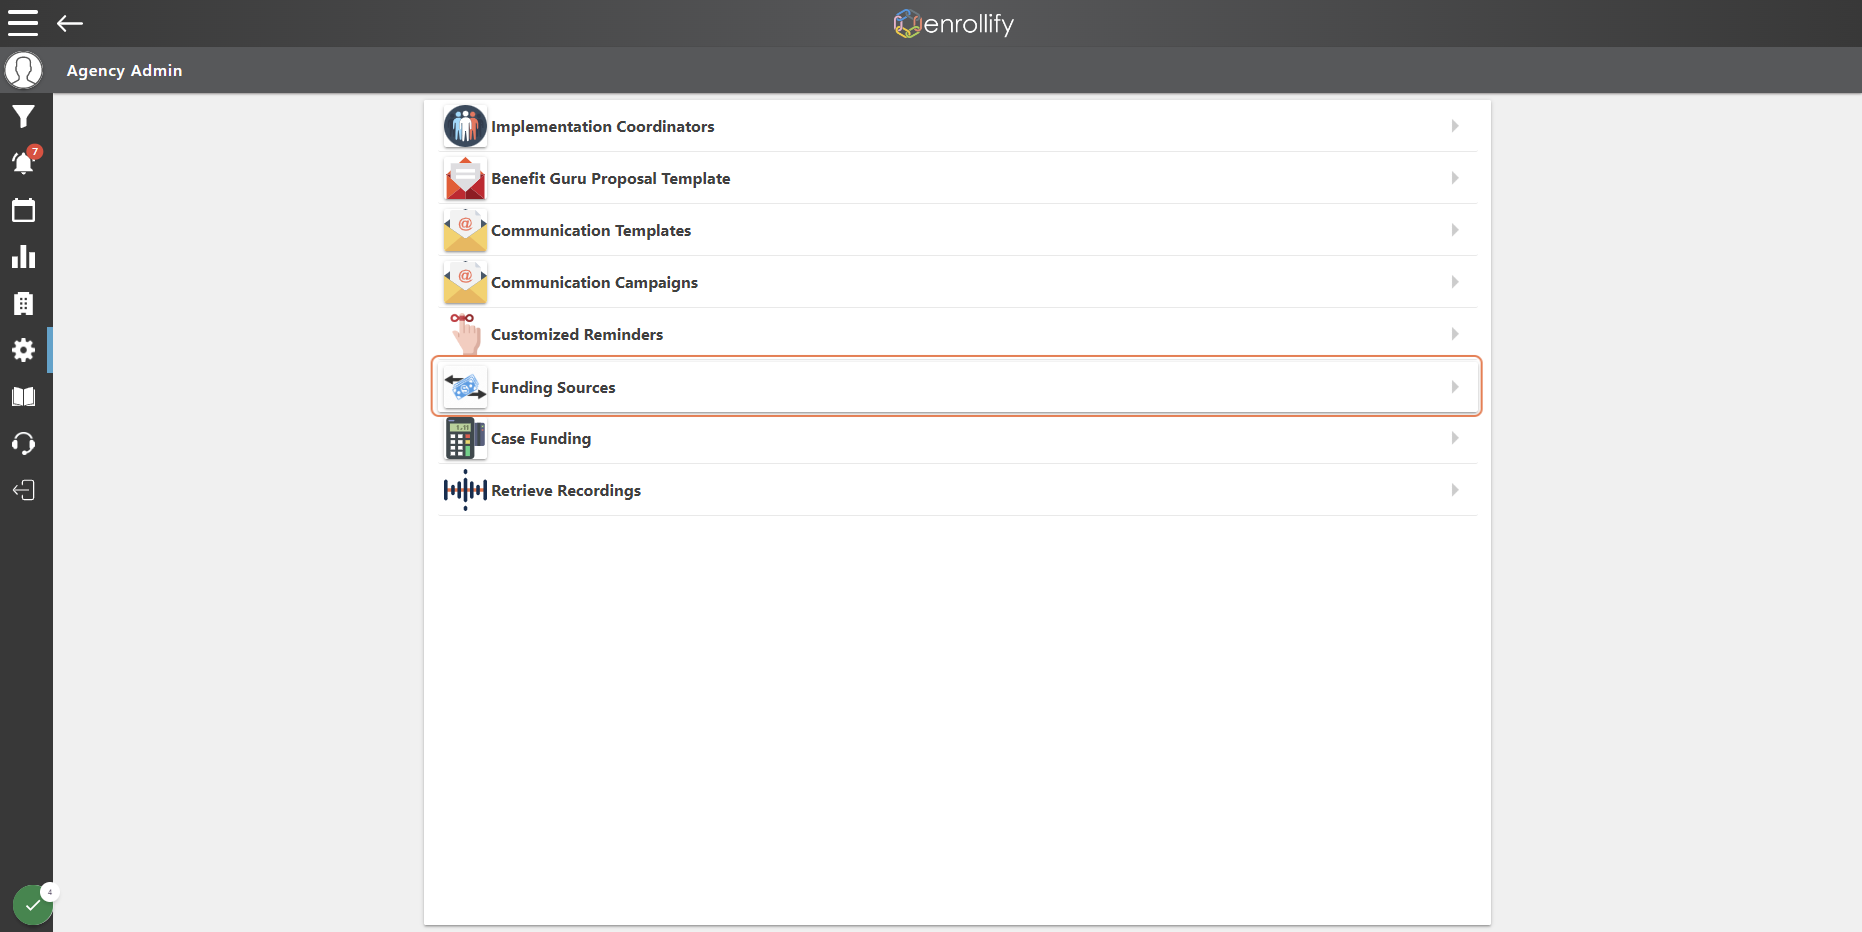Click the Communication Campaigns envelope icon
Image resolution: width=1862 pixels, height=932 pixels.
(x=465, y=282)
